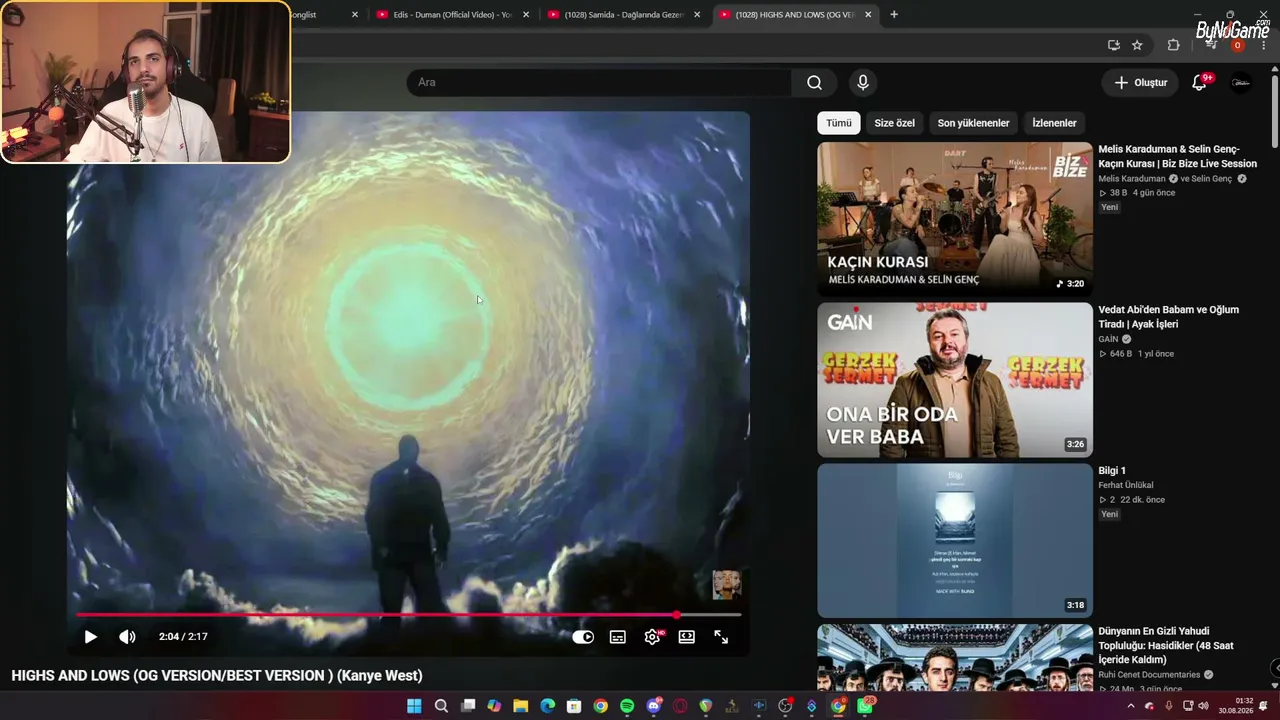Switch to theater mode in the player
Screen dimensions: 1280x720
[x=687, y=637]
